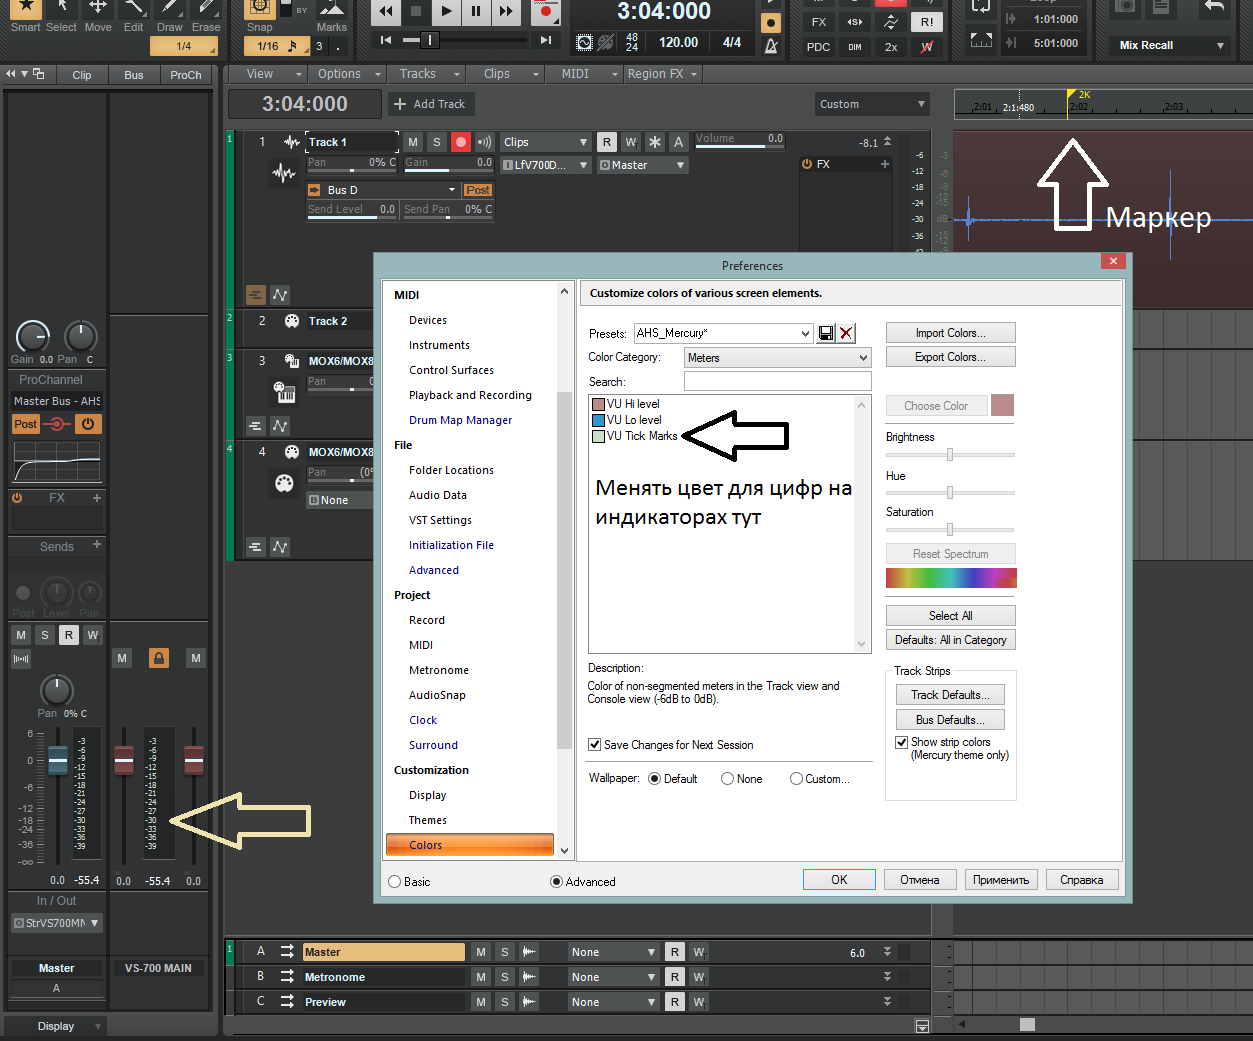Click the FX bypass button in Mix module
The image size is (1253, 1041).
818,22
